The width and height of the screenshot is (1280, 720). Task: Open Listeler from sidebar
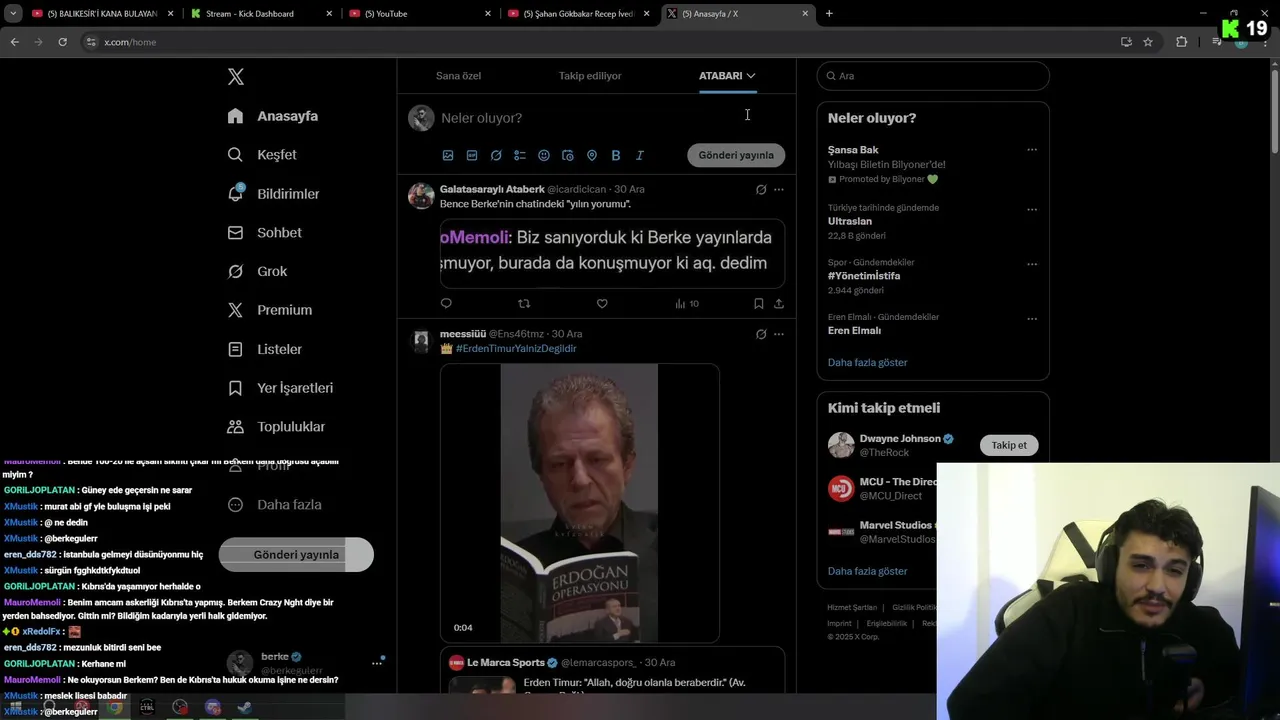point(264,349)
